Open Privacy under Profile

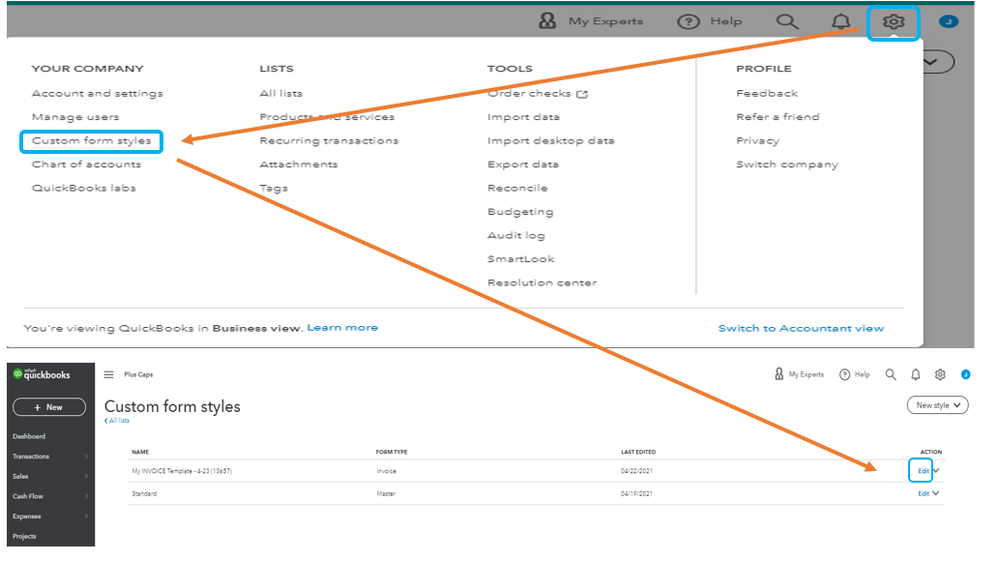[x=757, y=141]
